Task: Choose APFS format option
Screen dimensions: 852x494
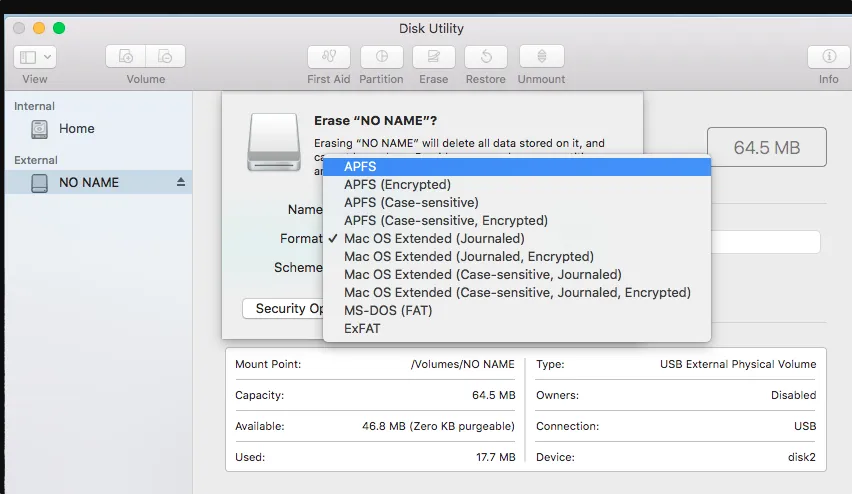Action: 517,167
